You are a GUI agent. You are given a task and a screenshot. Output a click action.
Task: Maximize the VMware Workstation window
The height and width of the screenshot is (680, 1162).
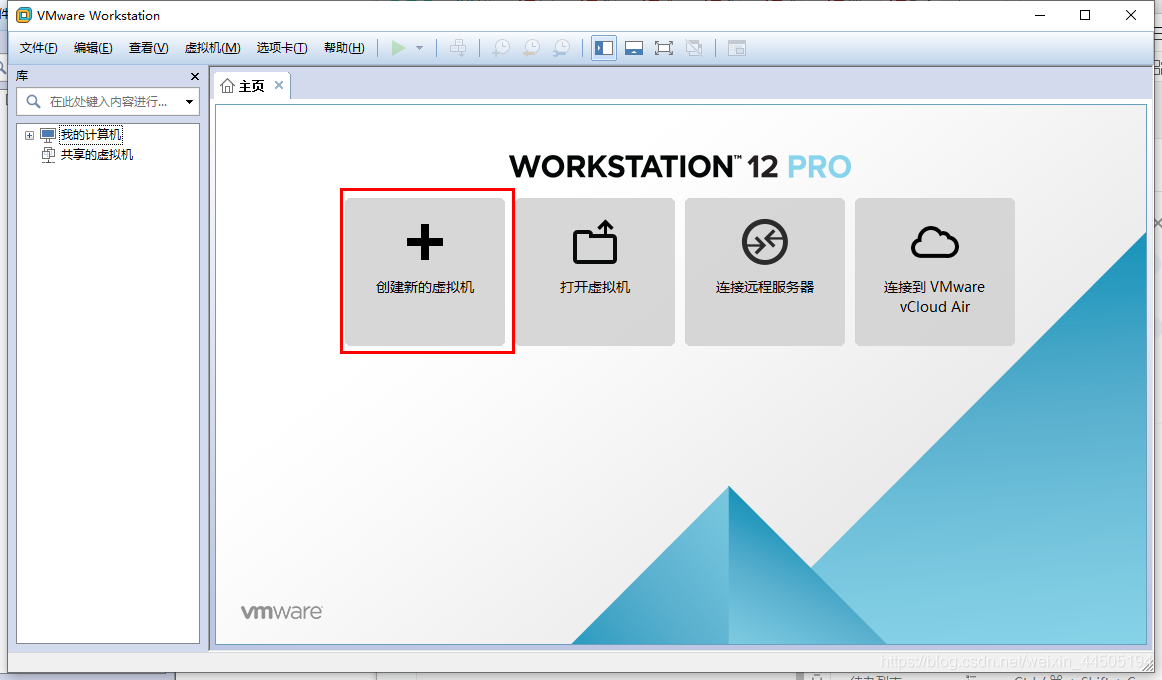(1085, 16)
